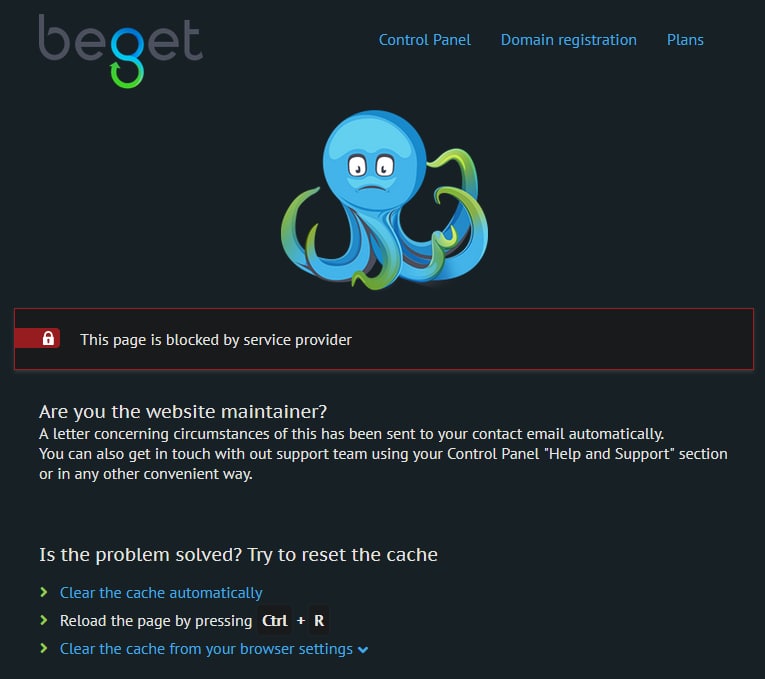This screenshot has width=765, height=679.
Task: Go to Domain registration
Action: point(568,40)
